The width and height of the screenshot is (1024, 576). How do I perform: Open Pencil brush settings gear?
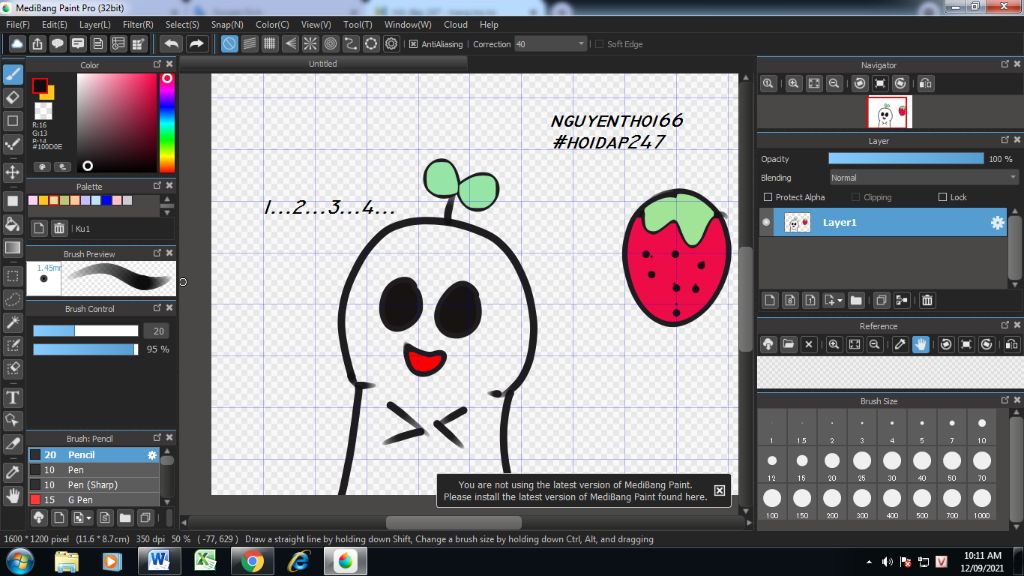[152, 455]
